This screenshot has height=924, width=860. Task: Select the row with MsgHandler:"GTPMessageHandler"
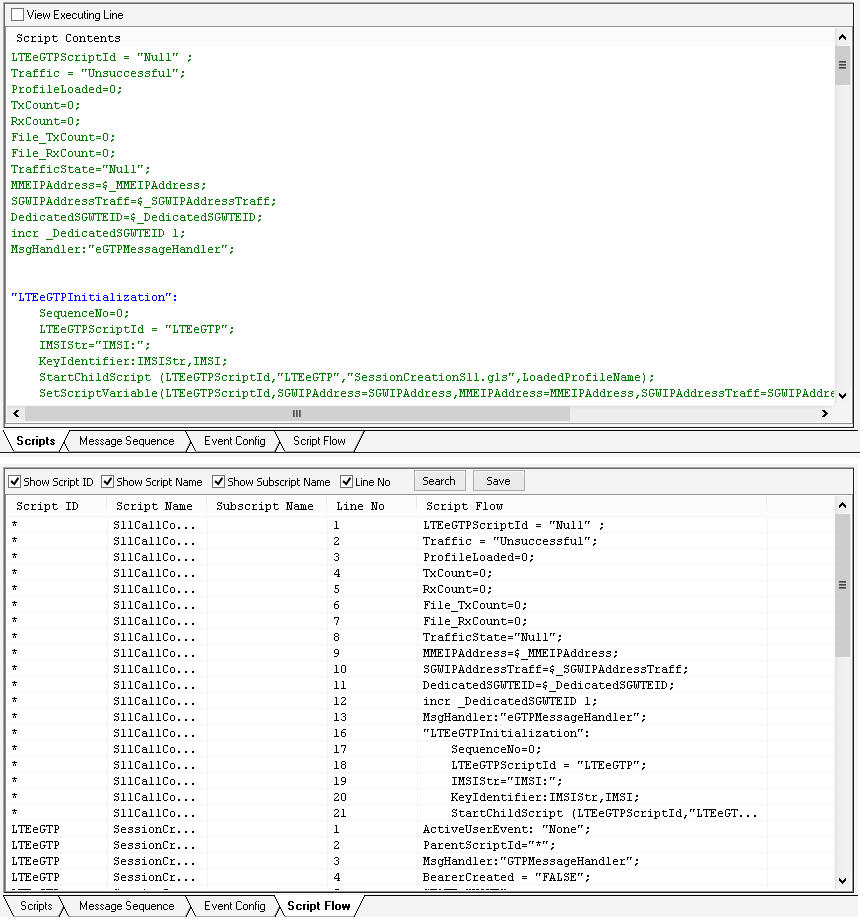tap(530, 861)
